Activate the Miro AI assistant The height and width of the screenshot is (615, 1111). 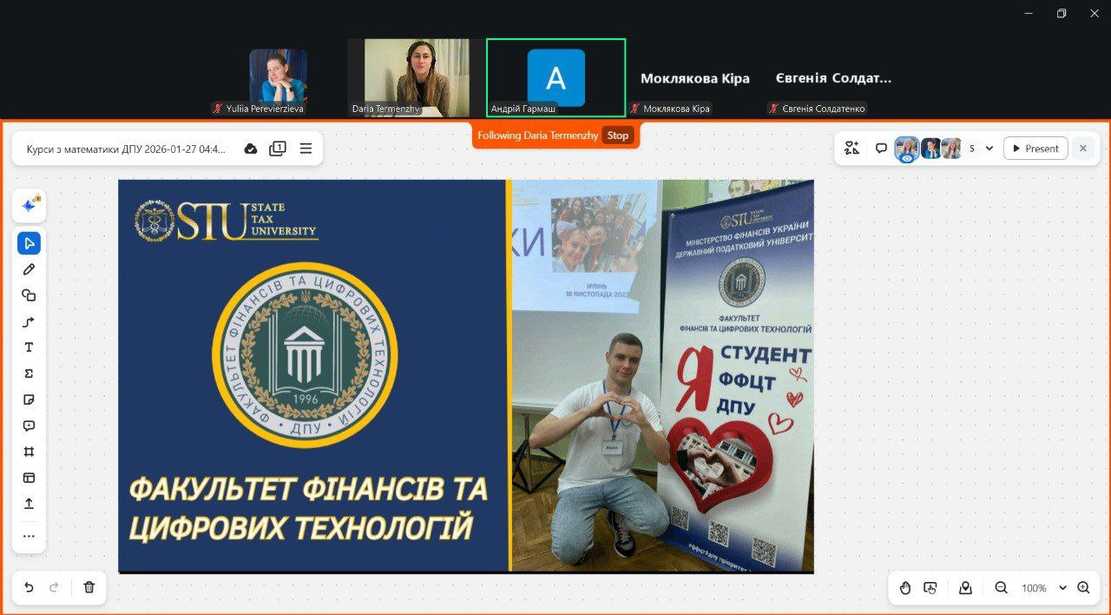click(29, 205)
